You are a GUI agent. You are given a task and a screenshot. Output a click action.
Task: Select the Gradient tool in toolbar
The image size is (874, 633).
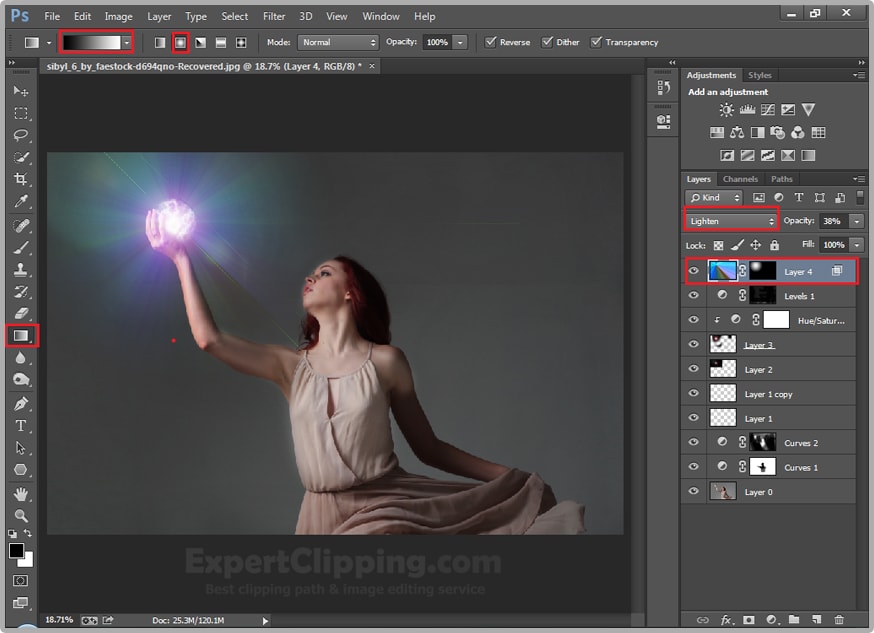click(x=20, y=335)
